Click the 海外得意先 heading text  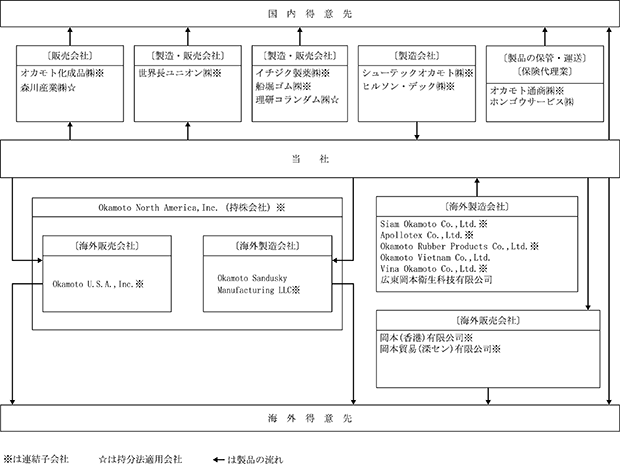pos(310,418)
